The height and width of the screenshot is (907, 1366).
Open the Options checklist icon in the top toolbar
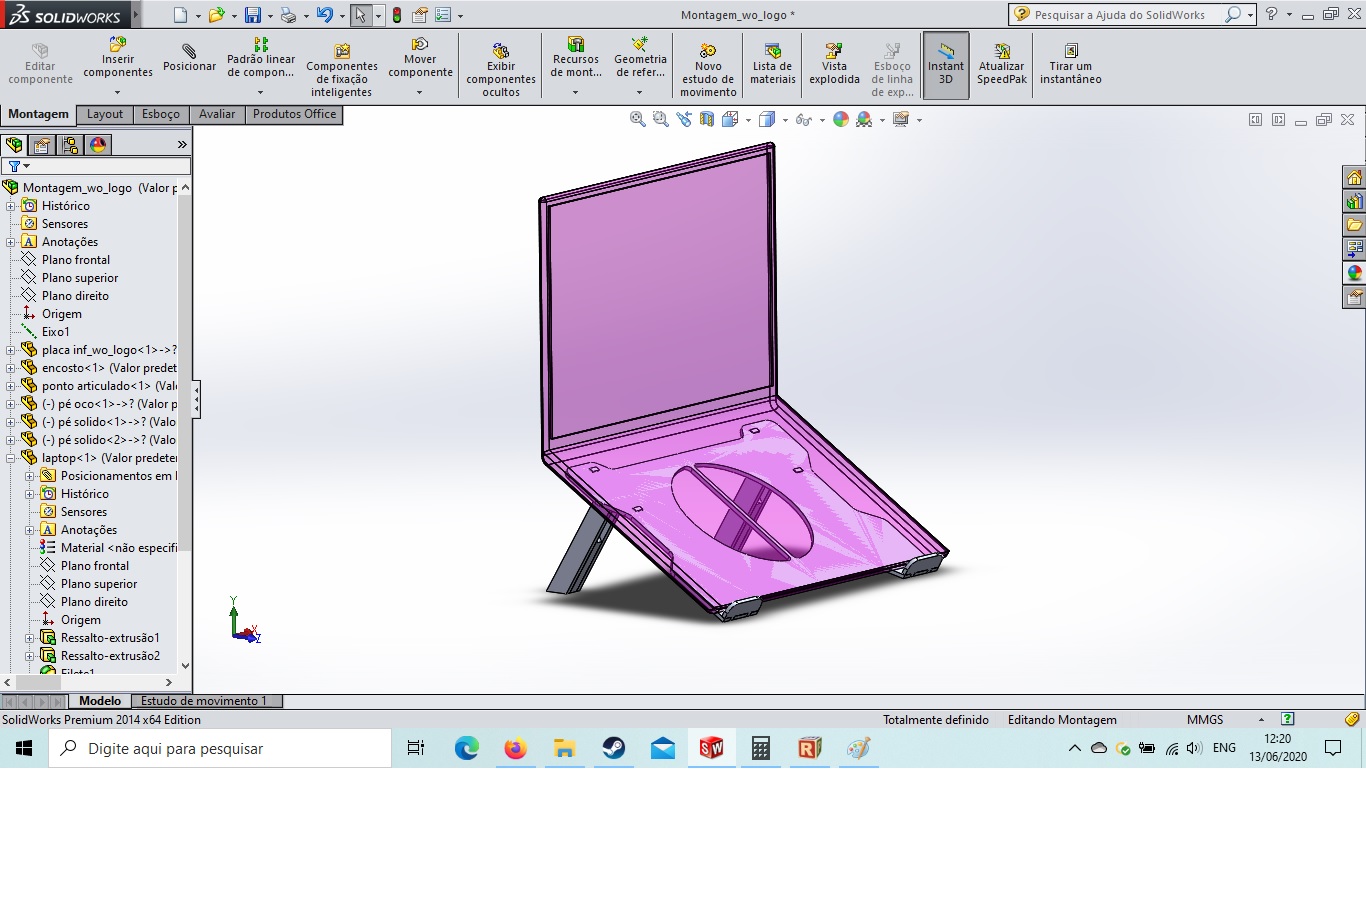point(443,15)
